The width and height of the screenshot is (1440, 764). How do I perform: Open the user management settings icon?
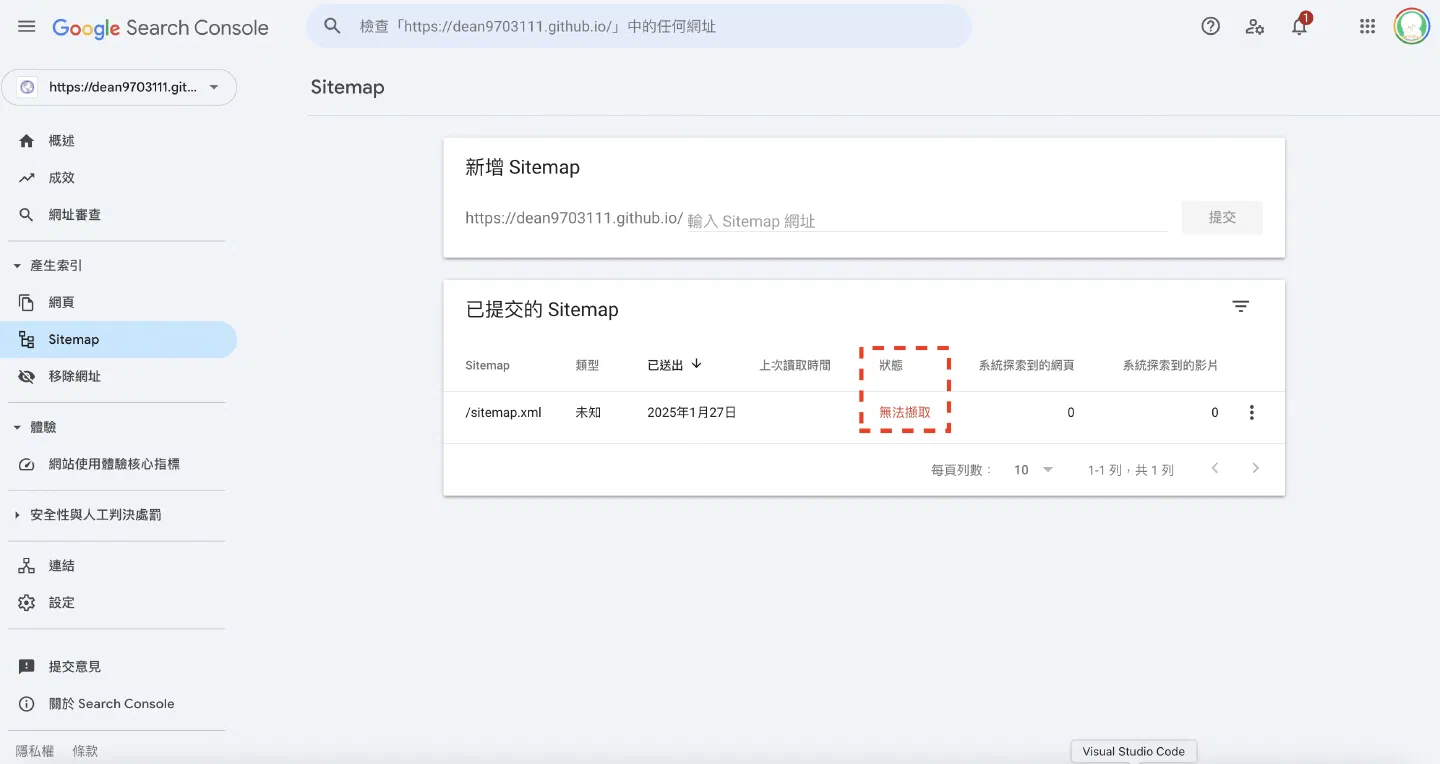(1254, 27)
